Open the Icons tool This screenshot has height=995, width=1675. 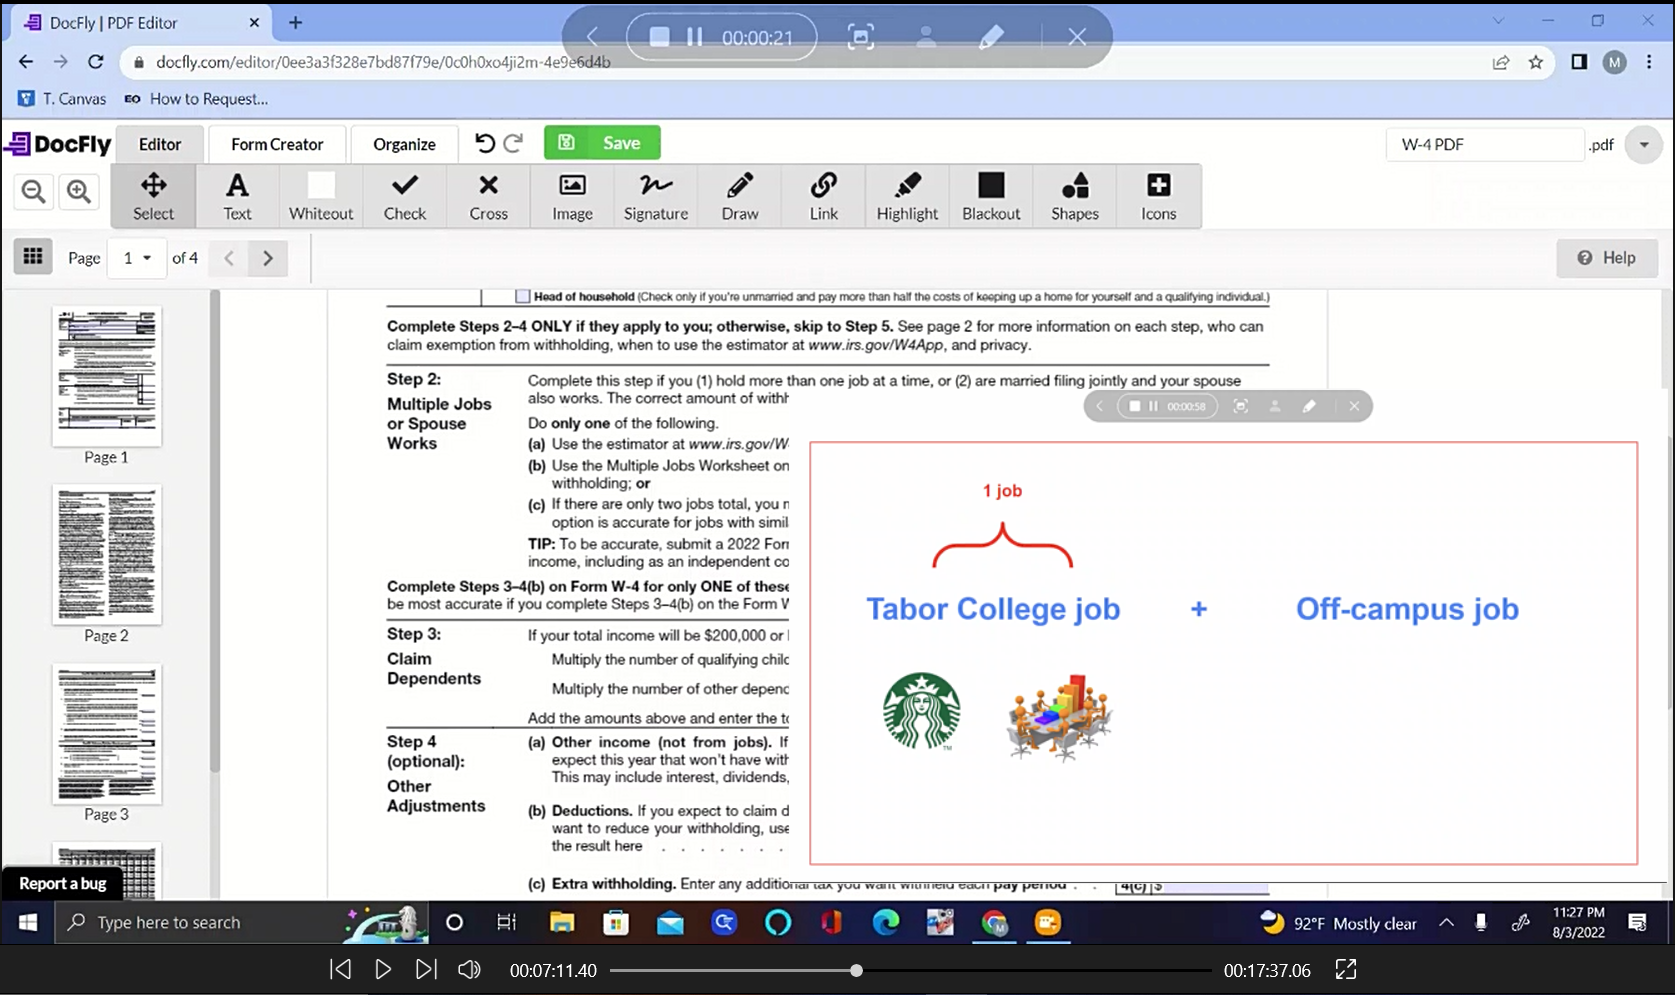click(1159, 196)
